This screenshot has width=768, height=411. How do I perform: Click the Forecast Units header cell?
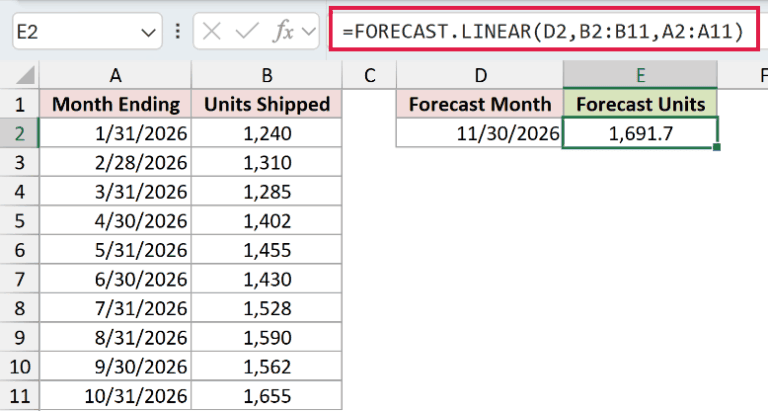tap(640, 104)
